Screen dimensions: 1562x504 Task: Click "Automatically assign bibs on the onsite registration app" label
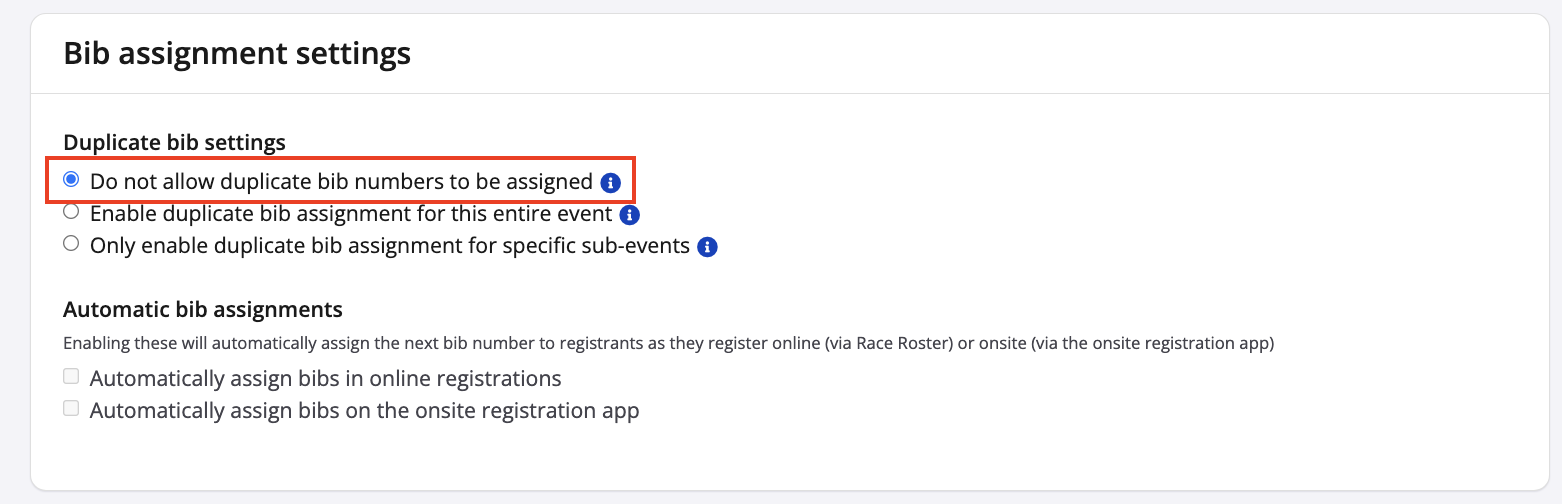tap(364, 411)
